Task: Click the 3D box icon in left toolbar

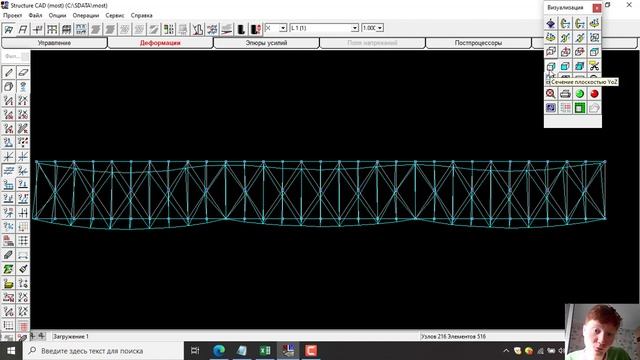Action: pyautogui.click(x=9, y=87)
